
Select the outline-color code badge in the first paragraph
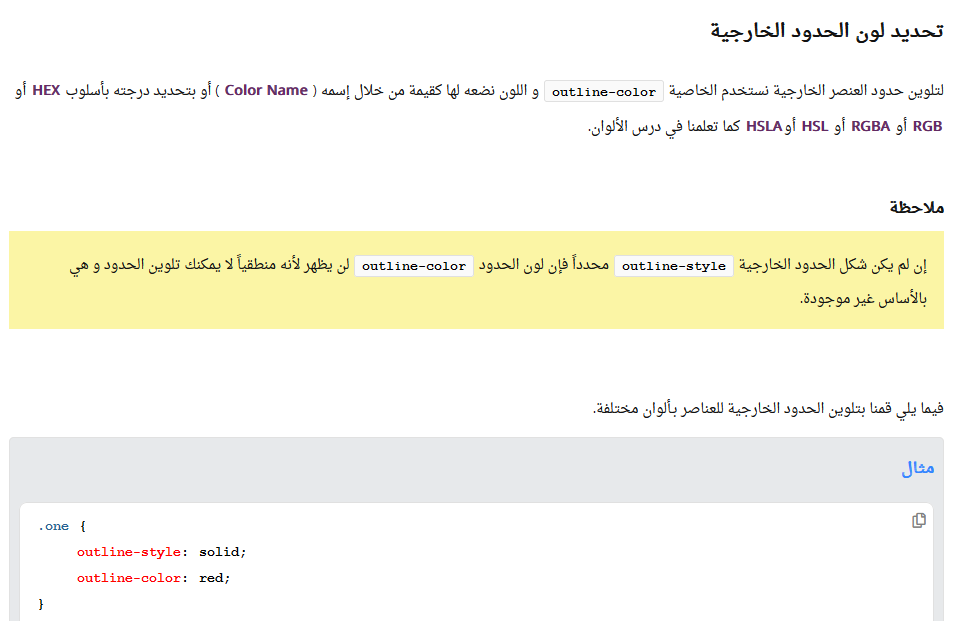pyautogui.click(x=603, y=90)
